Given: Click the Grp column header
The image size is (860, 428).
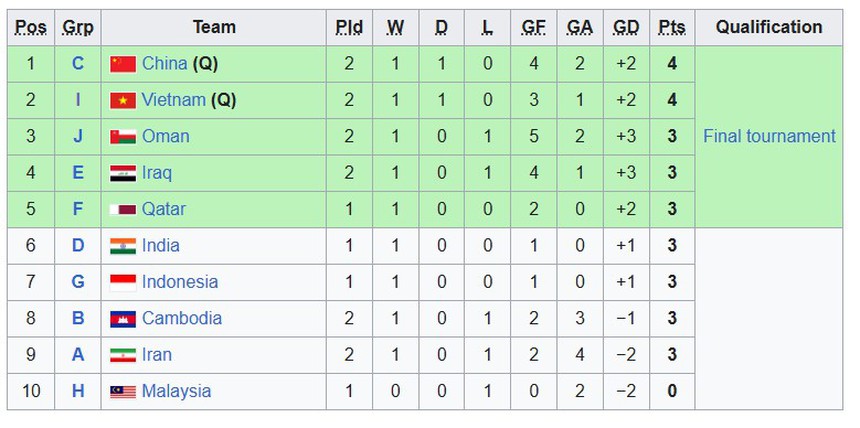Looking at the screenshot, I should click(78, 27).
